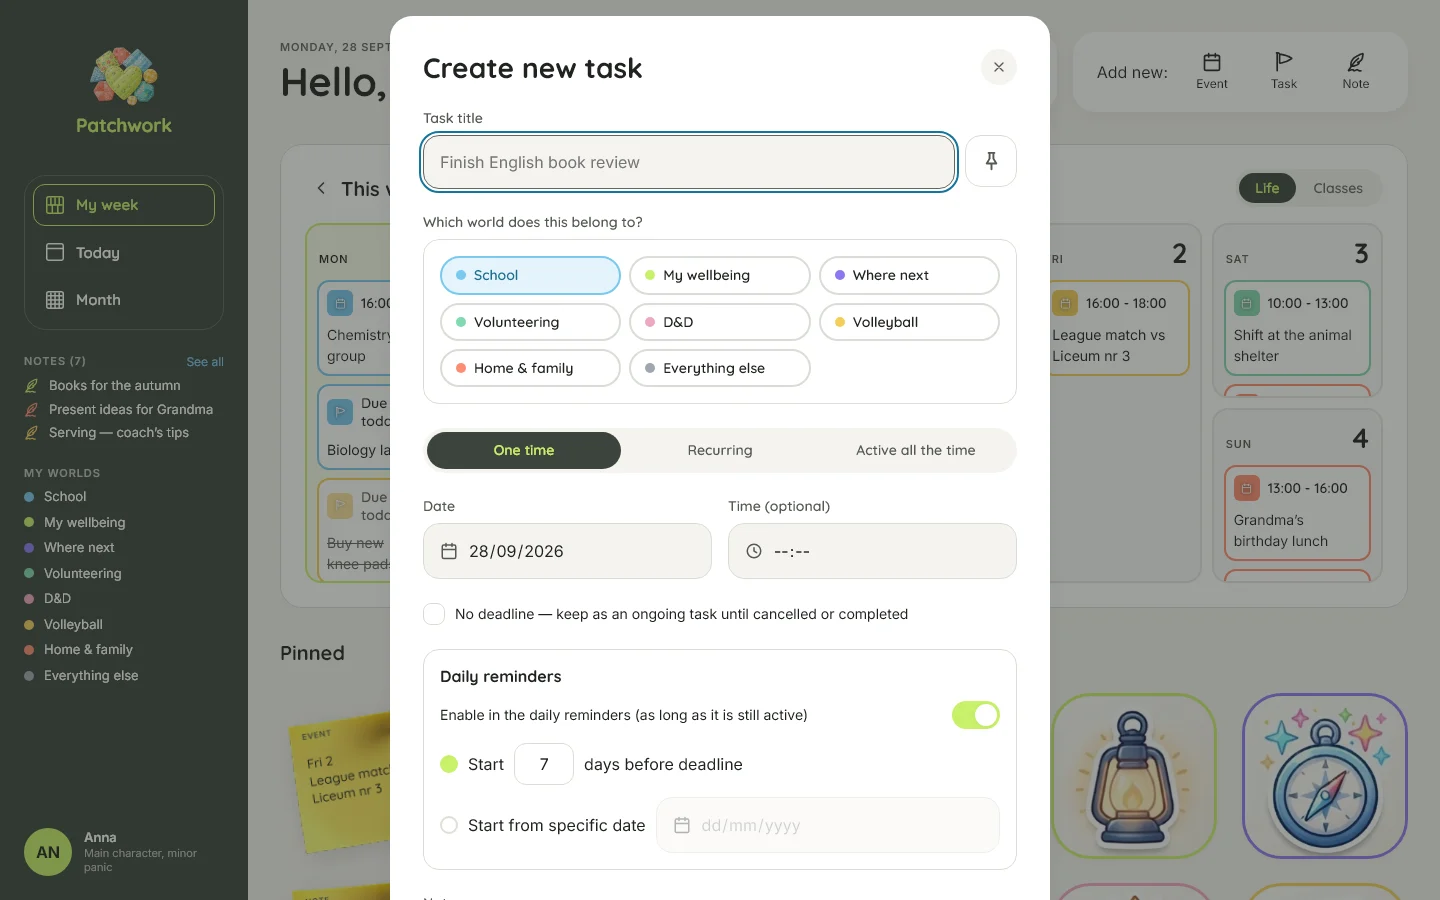Open the specific start date dd/mm/yyyy field
Screen dimensions: 1440x900
pos(828,825)
